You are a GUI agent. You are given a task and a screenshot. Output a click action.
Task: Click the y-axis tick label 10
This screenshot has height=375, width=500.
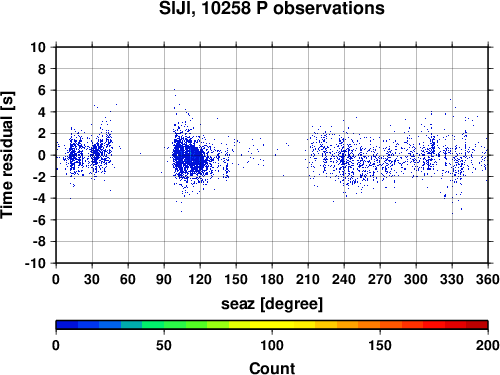point(38,47)
